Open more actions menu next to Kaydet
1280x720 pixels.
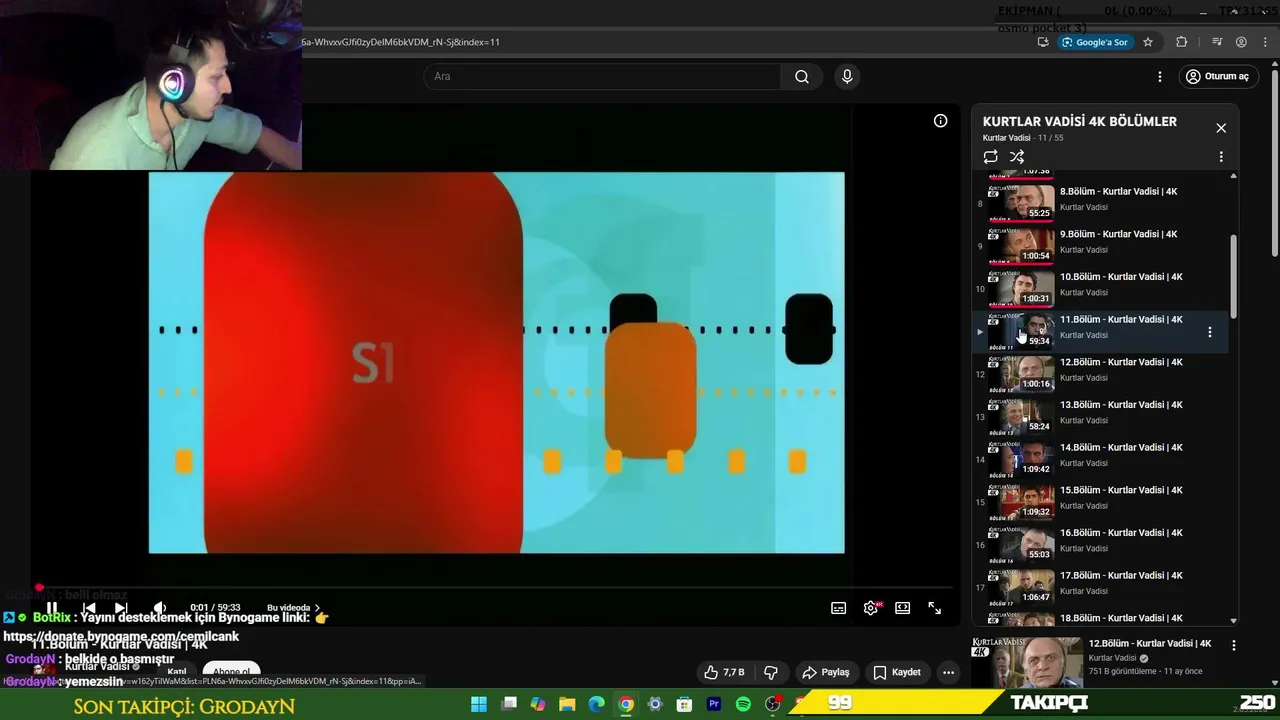(x=948, y=672)
